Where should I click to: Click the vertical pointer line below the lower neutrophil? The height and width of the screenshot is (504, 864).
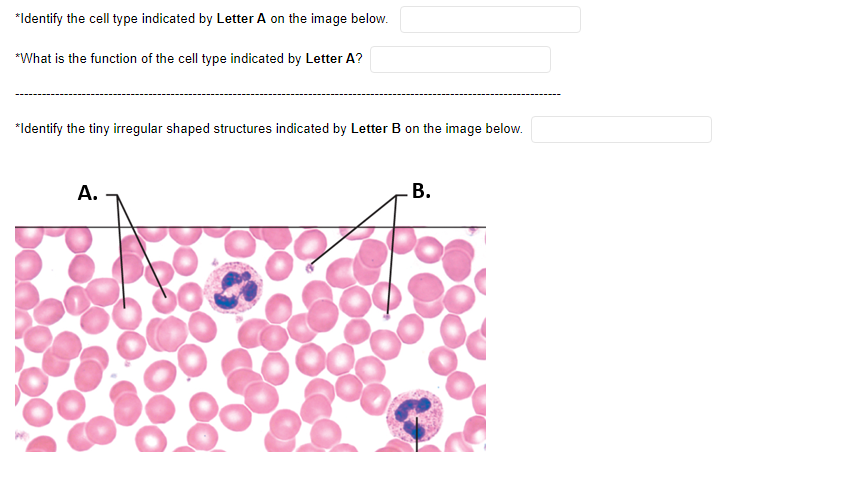coord(417,435)
